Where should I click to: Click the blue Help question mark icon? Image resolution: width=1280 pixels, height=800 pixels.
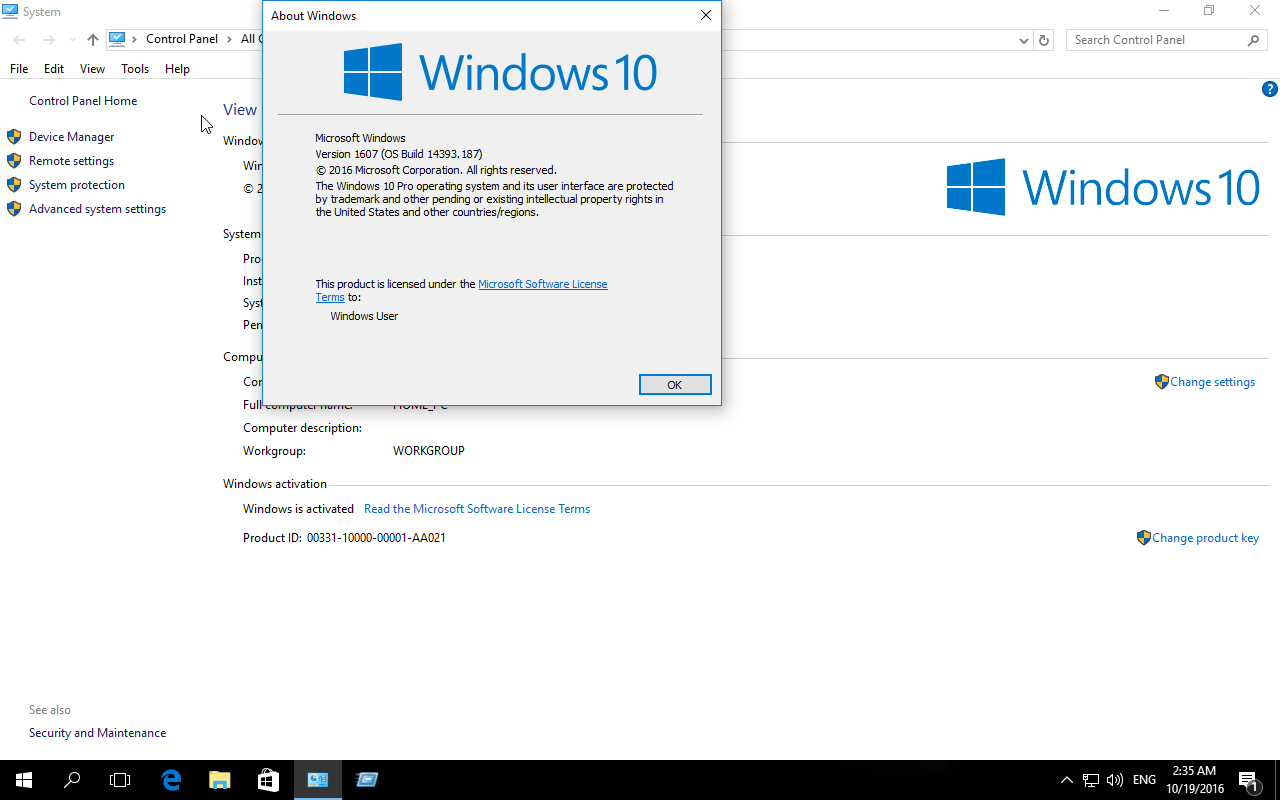tap(1270, 89)
